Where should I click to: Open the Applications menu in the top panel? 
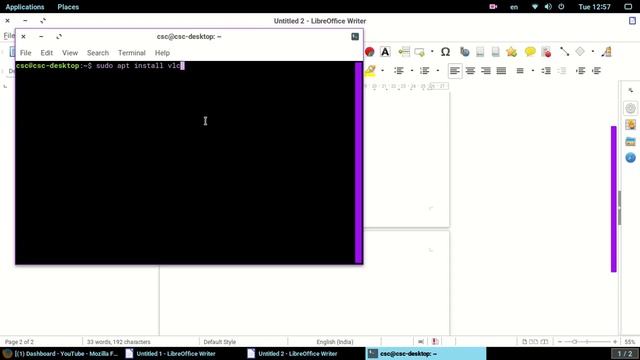coord(25,7)
